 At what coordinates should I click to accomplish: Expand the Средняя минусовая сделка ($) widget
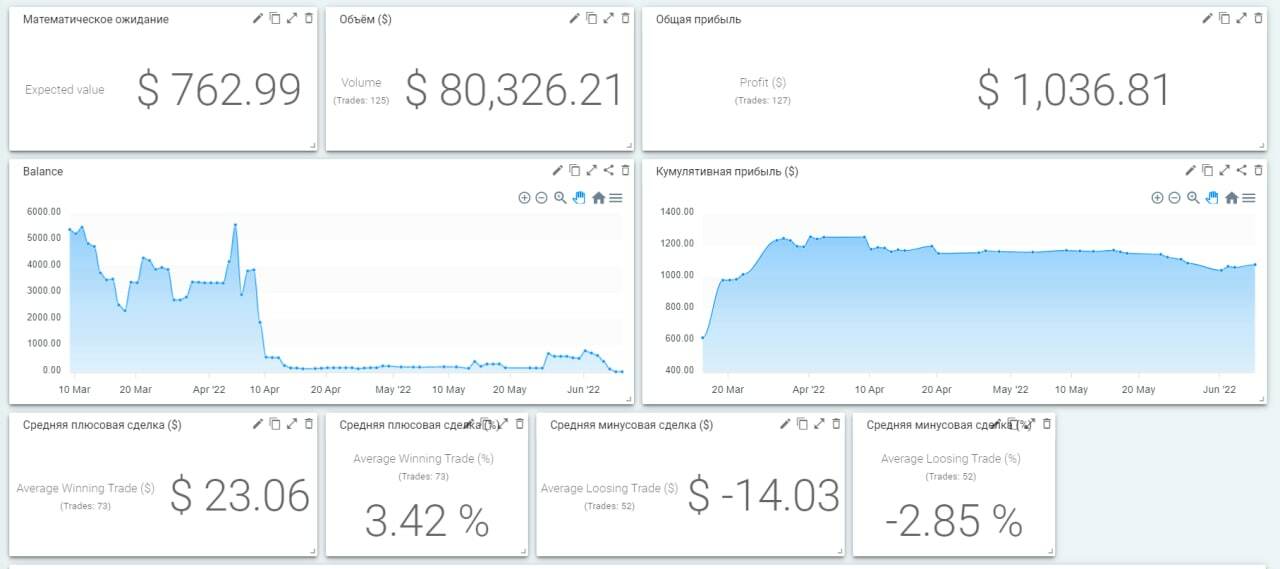click(x=819, y=424)
